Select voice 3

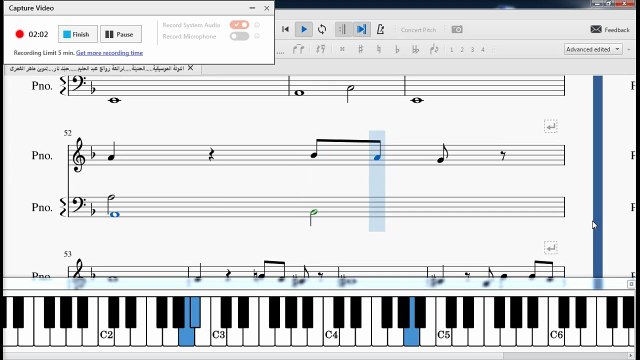472,50
